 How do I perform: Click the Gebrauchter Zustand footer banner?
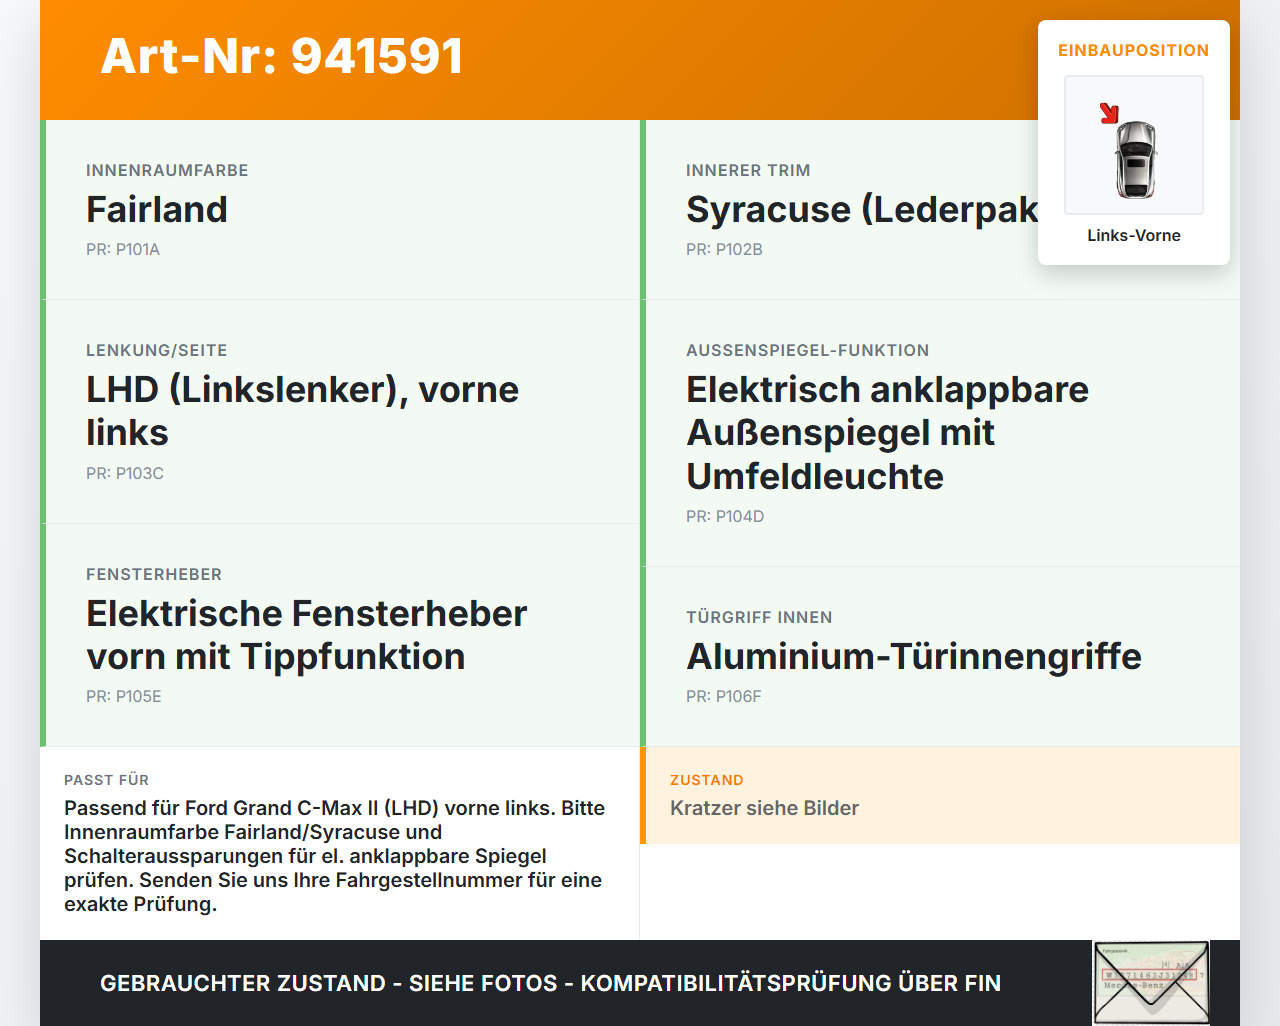550,983
